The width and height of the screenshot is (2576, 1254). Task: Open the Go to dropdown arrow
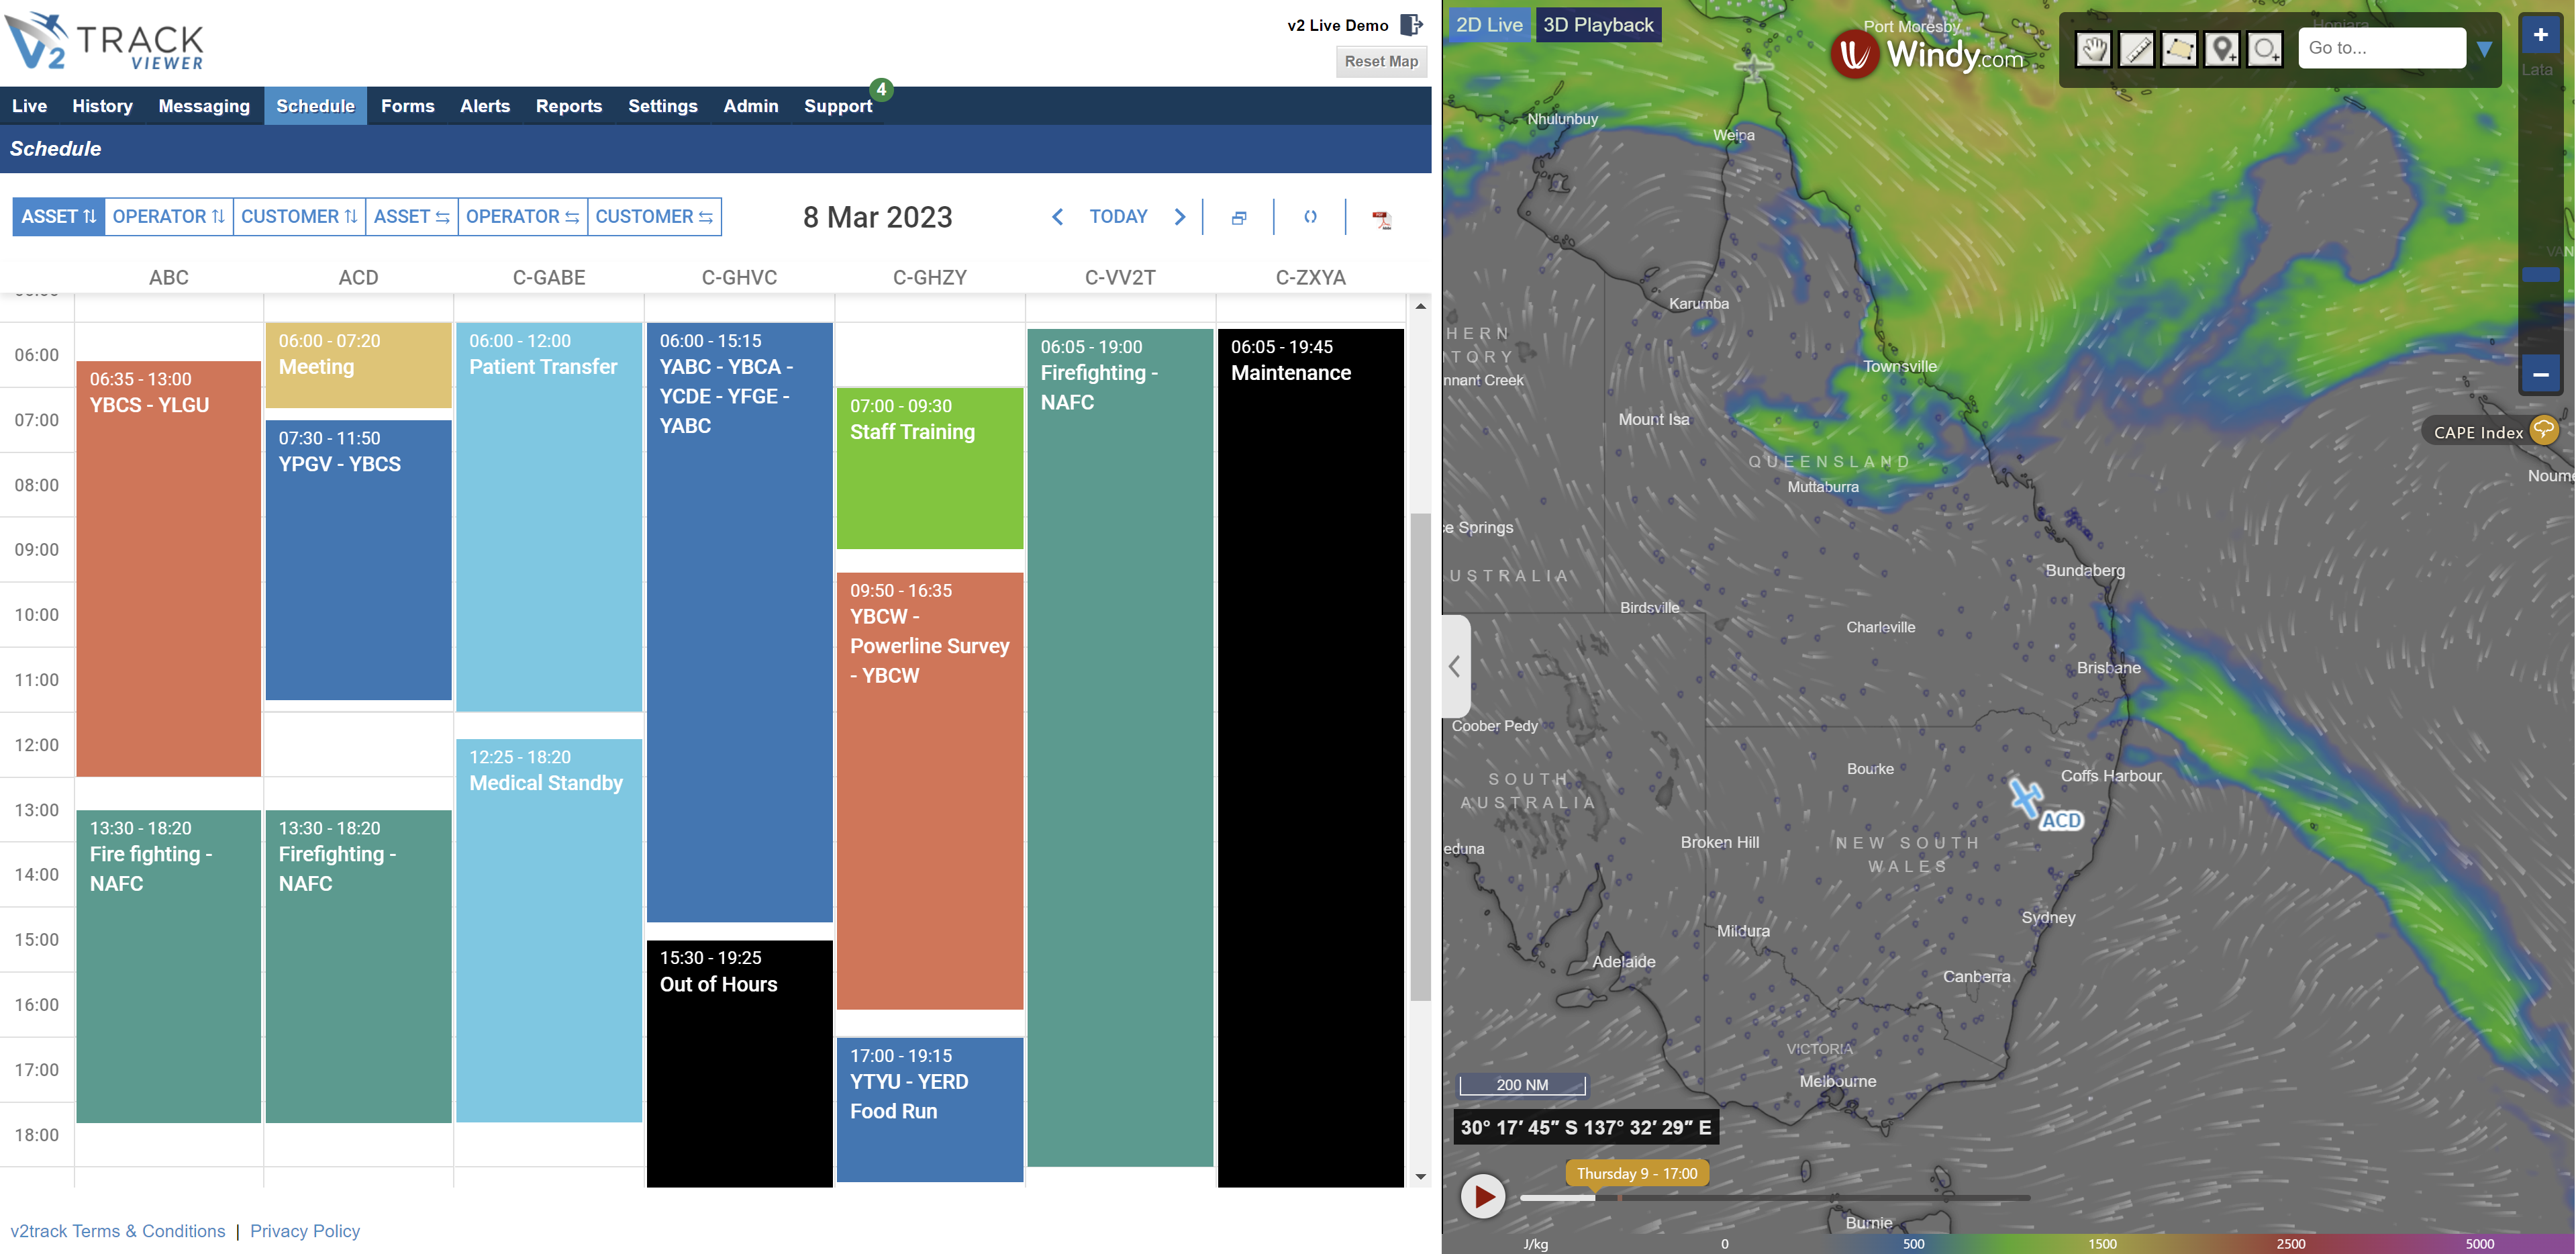click(2484, 49)
